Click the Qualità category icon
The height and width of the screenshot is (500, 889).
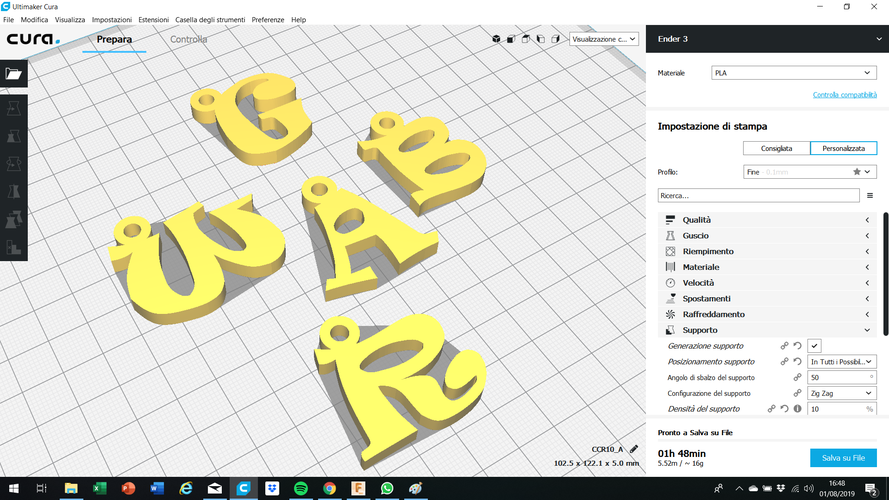point(670,220)
